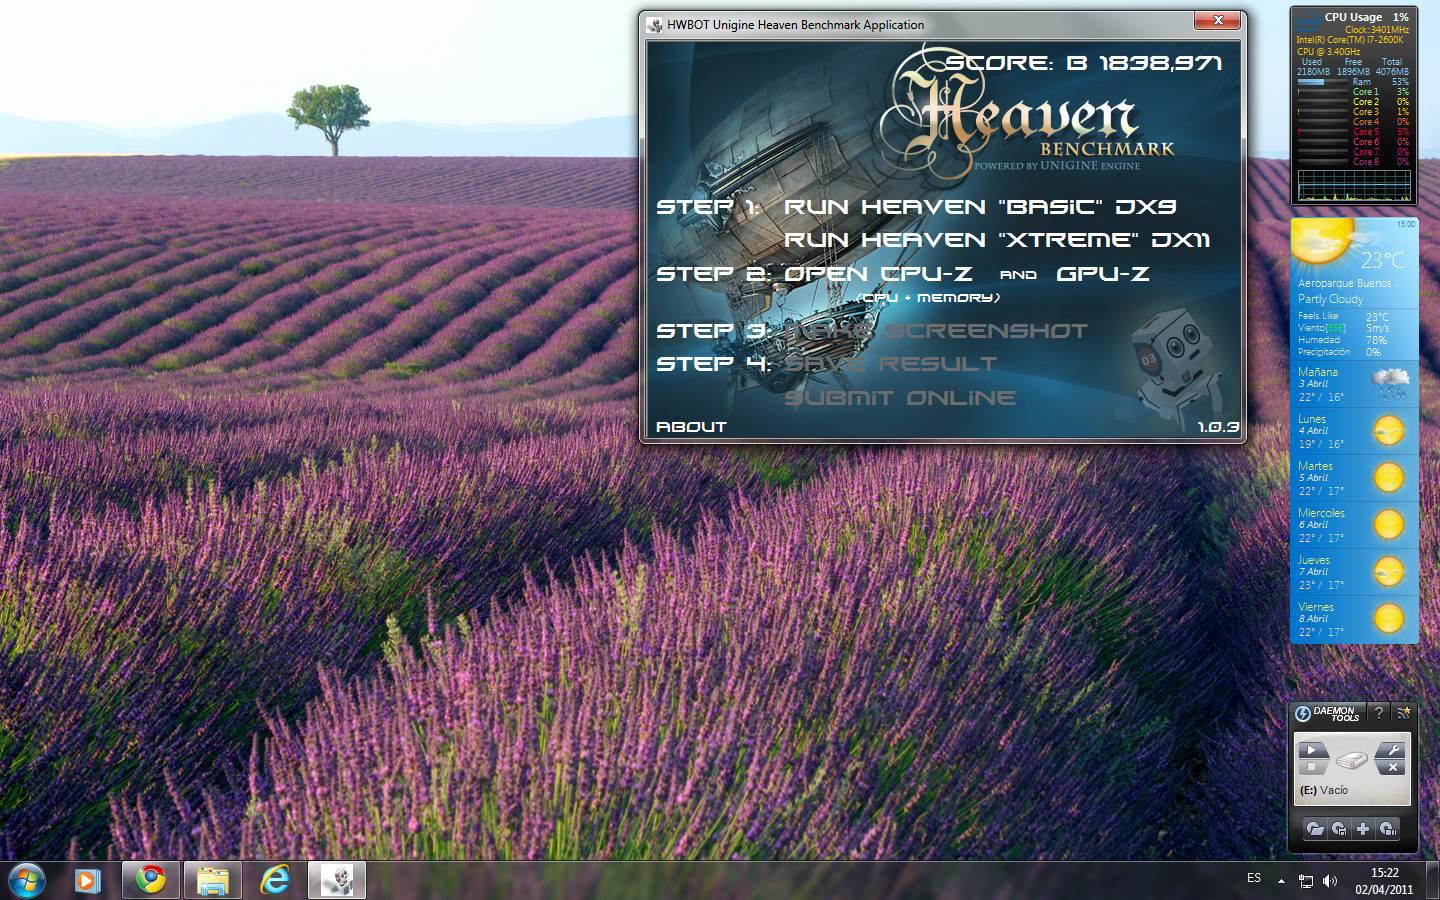The width and height of the screenshot is (1440, 900).
Task: Click the 1.0.3 version label
Action: tap(1218, 427)
